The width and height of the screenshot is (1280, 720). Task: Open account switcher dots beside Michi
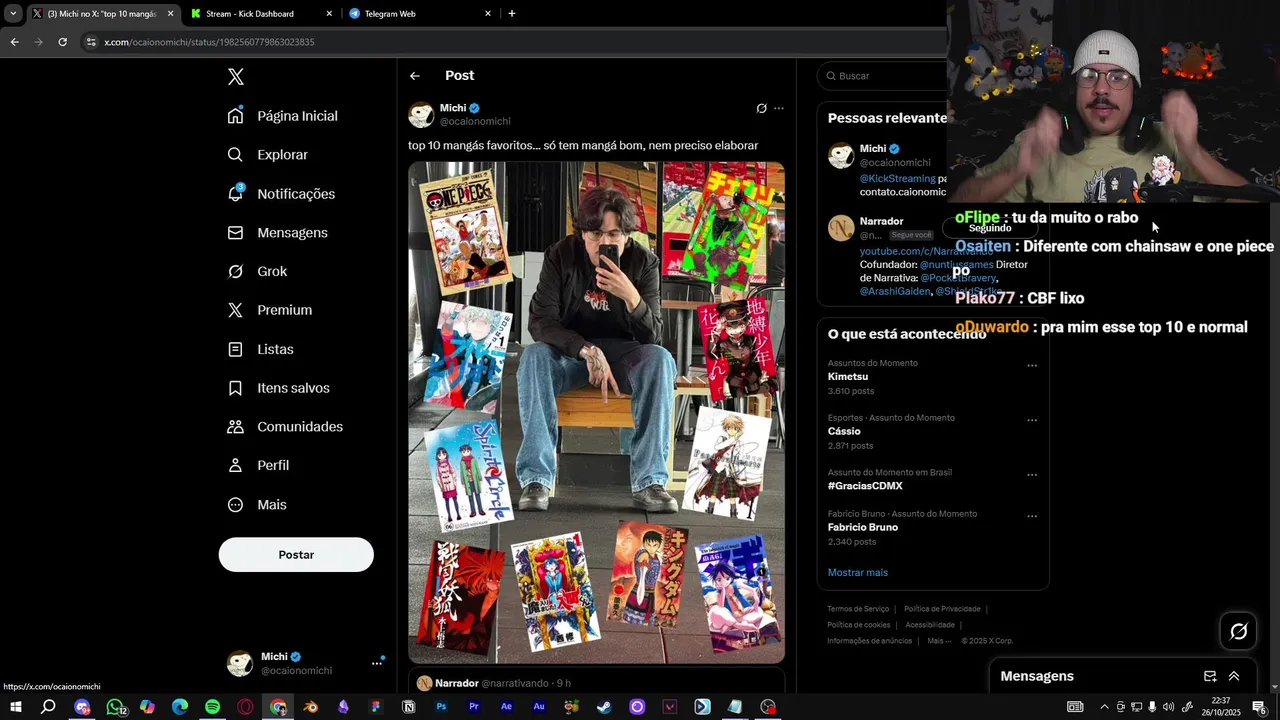pos(377,663)
